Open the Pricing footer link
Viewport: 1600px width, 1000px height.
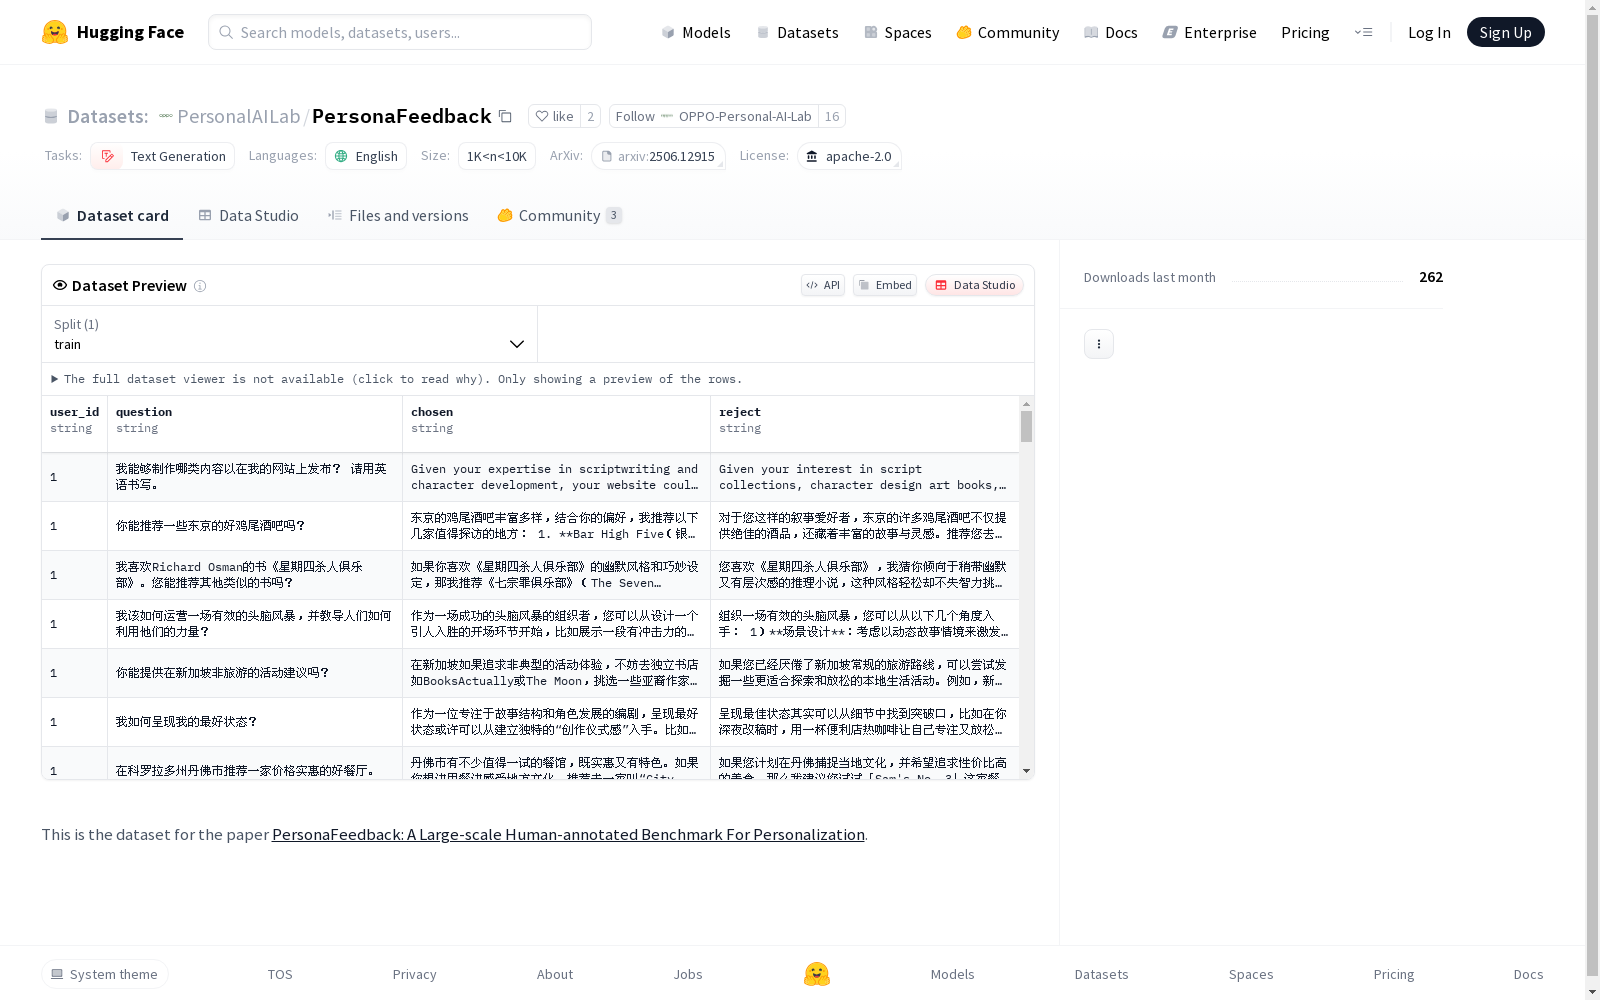1394,974
